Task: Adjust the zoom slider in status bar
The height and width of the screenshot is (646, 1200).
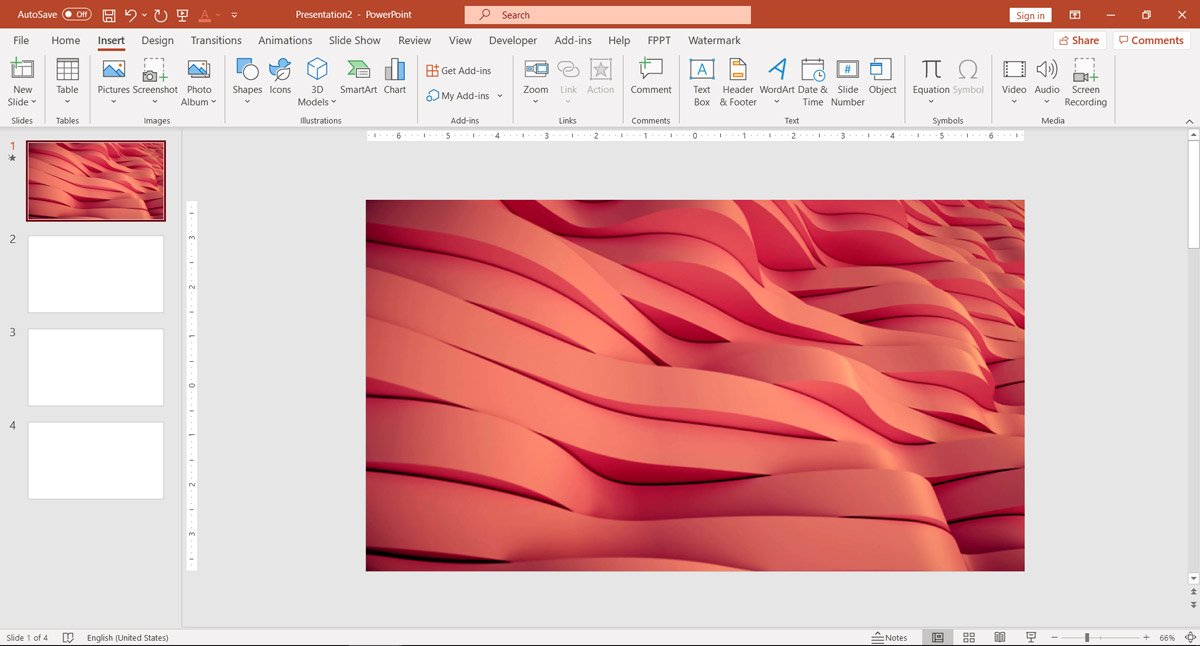Action: pos(1087,637)
